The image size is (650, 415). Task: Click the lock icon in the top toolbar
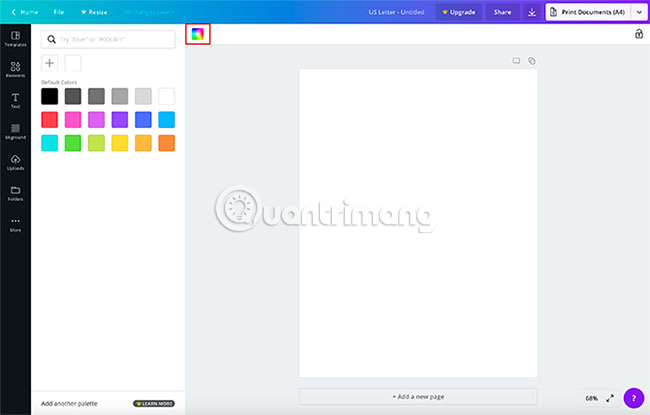tap(639, 34)
